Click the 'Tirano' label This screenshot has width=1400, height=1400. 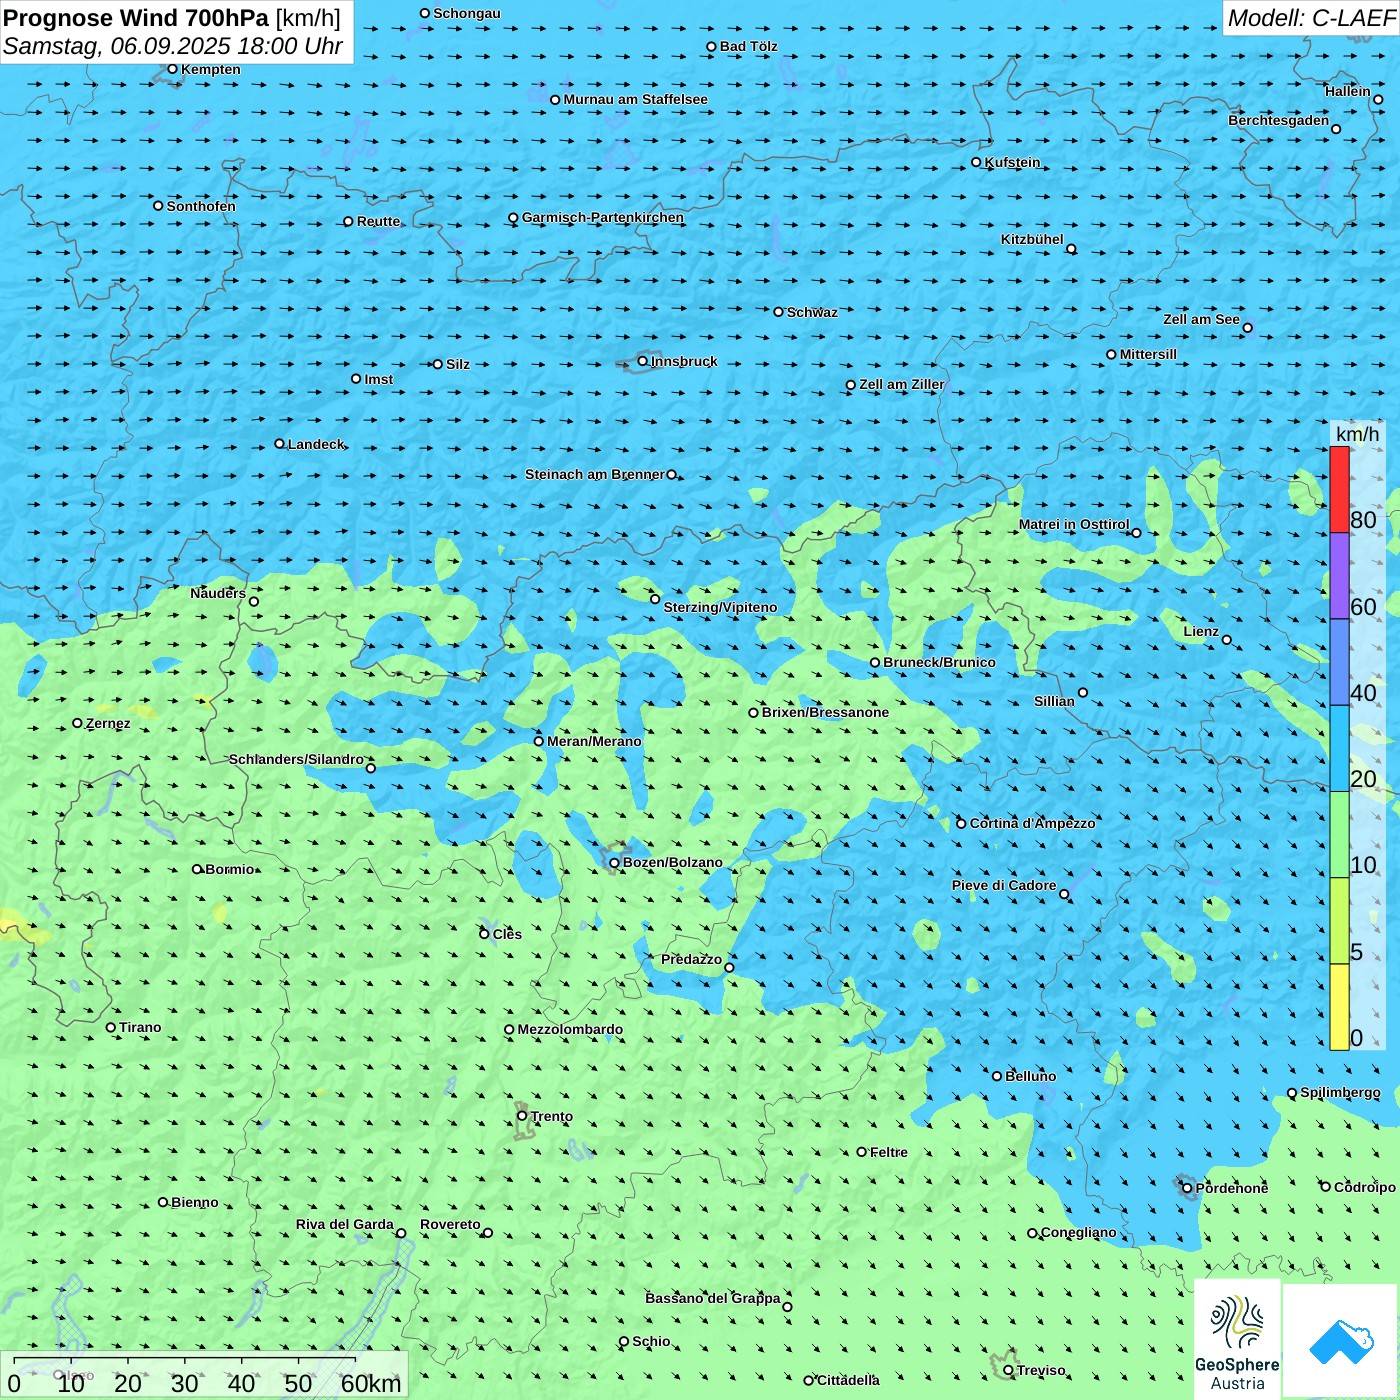tap(140, 1027)
